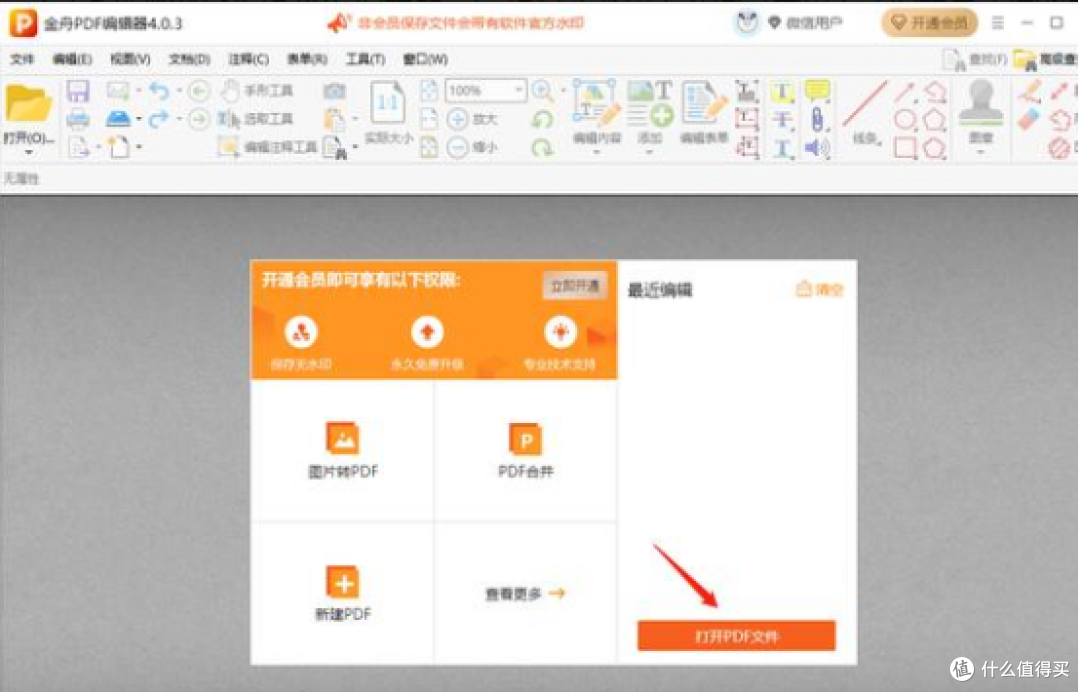The width and height of the screenshot is (1080, 692).
Task: Activate the Edit Annotation tool (编辑注释工具)
Action: (x=267, y=147)
